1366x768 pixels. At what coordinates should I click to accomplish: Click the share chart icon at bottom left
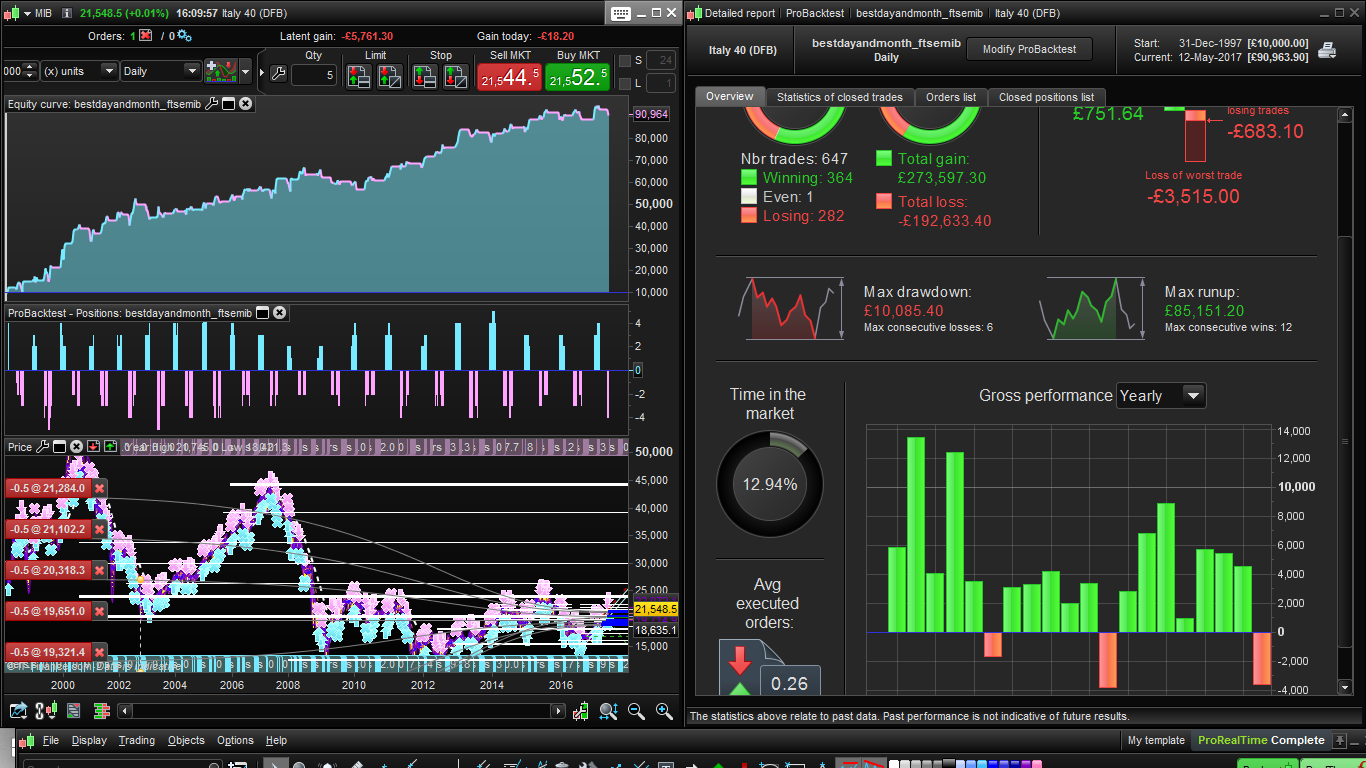pos(18,711)
